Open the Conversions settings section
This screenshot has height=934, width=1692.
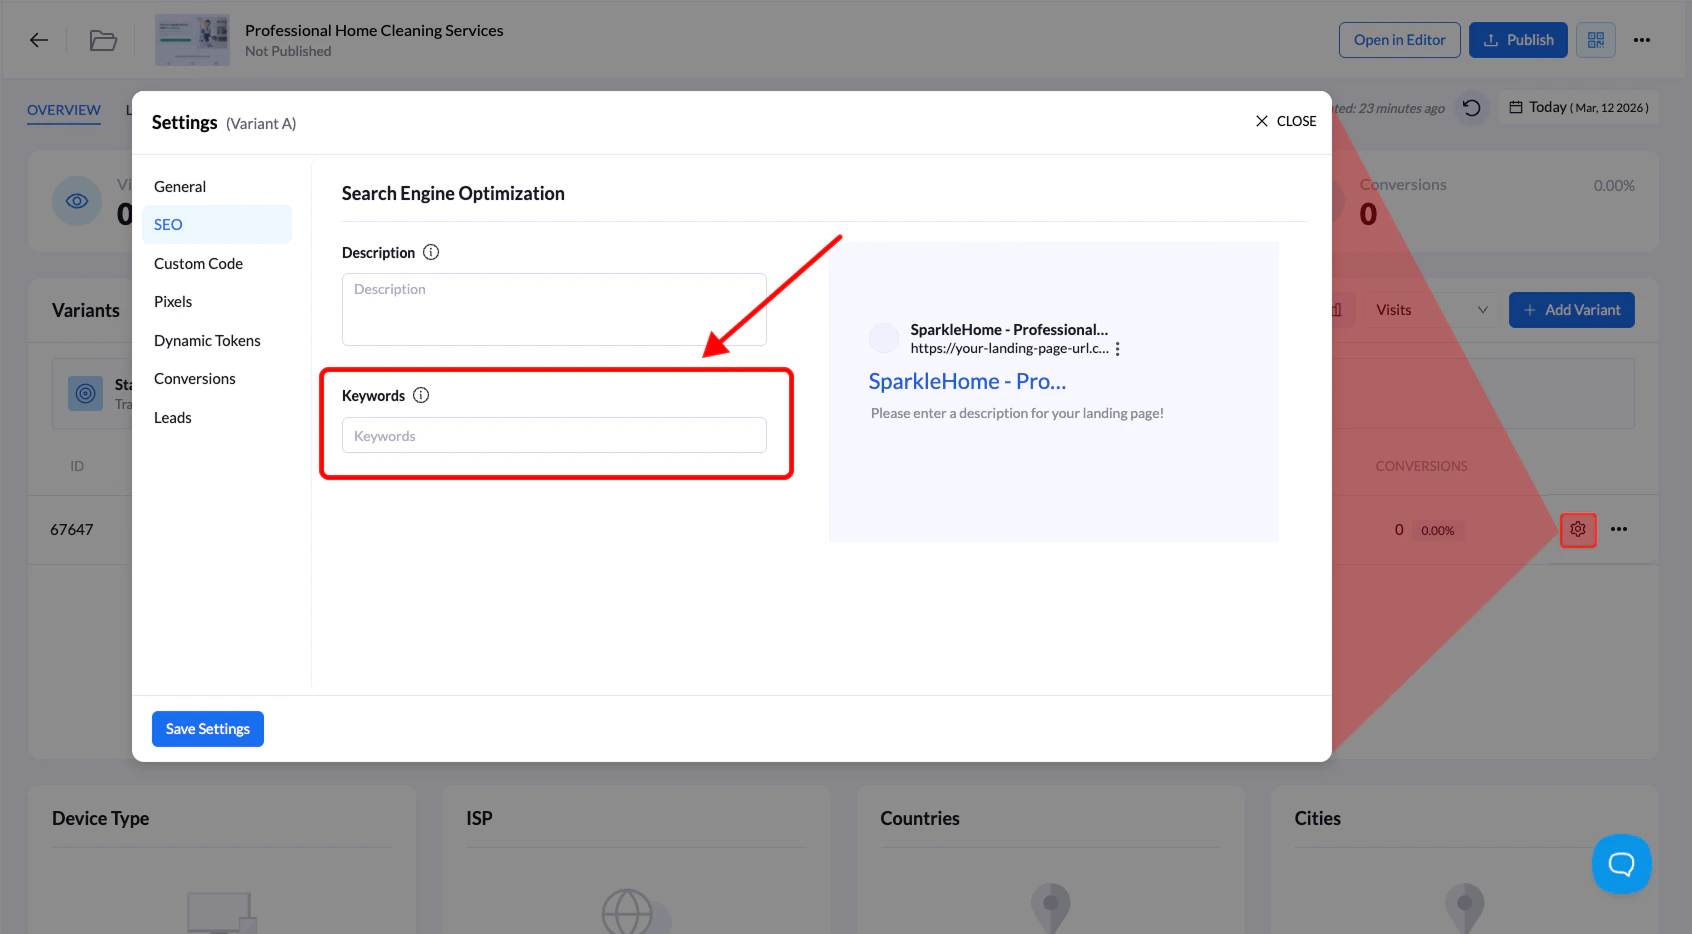pyautogui.click(x=217, y=379)
